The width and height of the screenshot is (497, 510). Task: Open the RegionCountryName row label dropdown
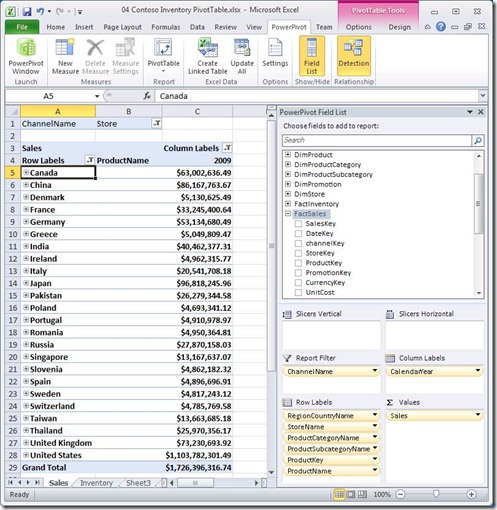click(375, 415)
